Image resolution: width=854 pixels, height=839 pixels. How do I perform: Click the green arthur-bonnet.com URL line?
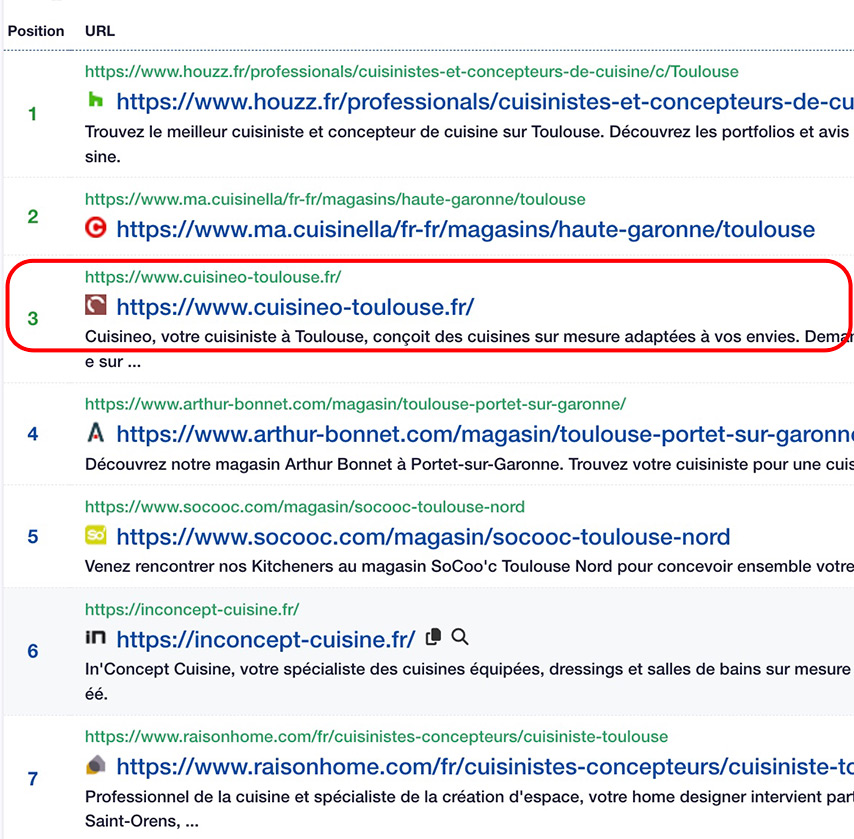356,404
